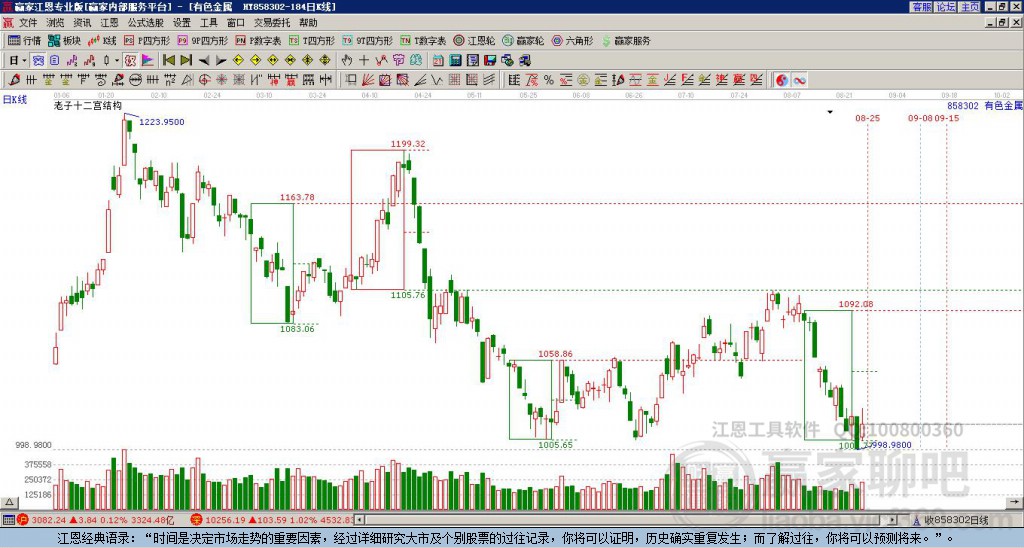Jump to last bar with green skip-forward icon

186,61
